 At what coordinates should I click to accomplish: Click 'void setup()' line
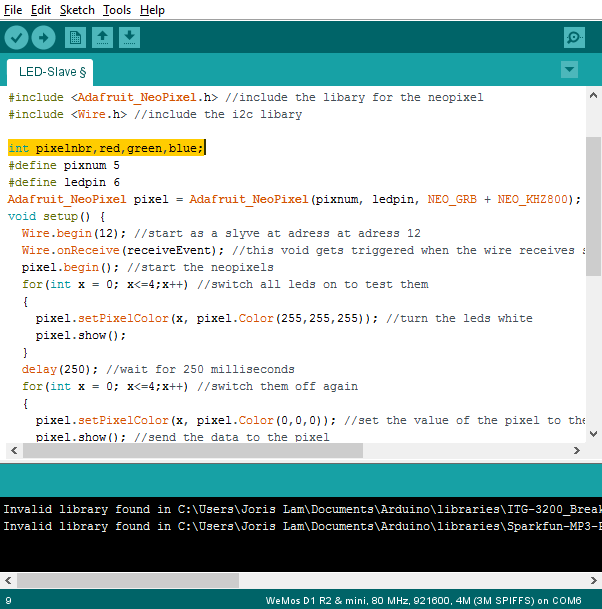pyautogui.click(x=56, y=216)
